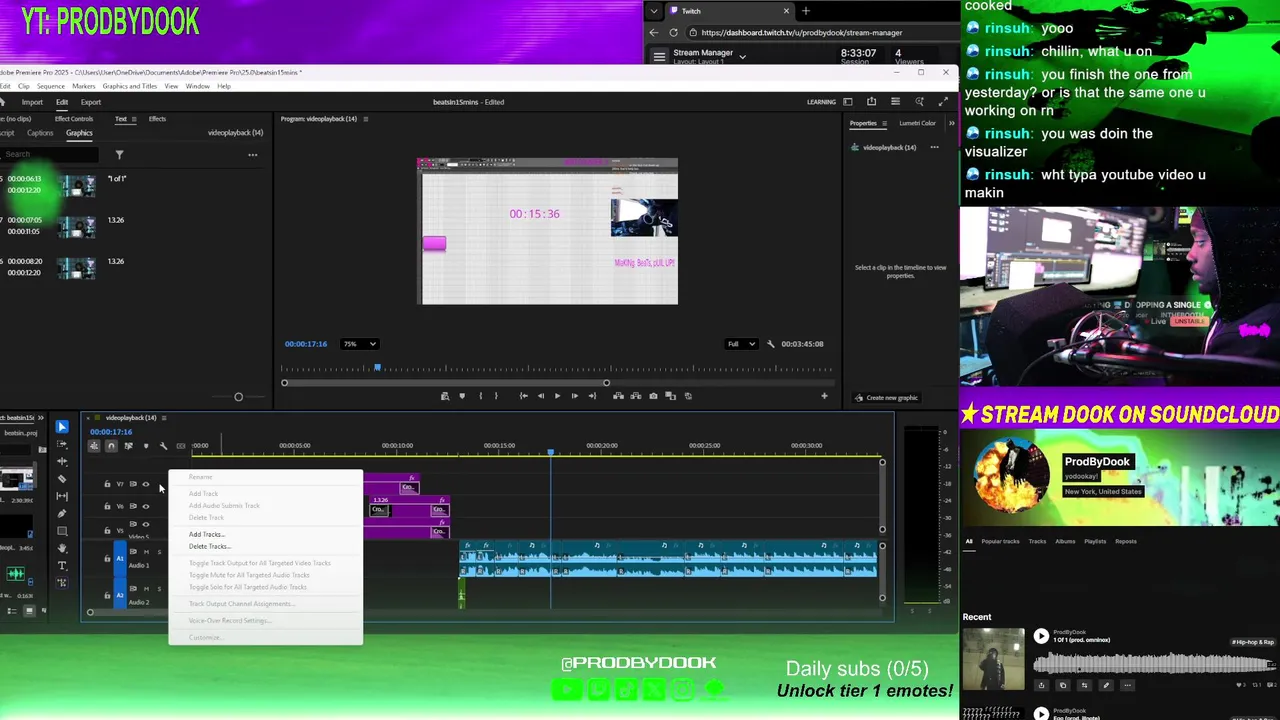Click the timeline wrench settings icon

[163, 446]
